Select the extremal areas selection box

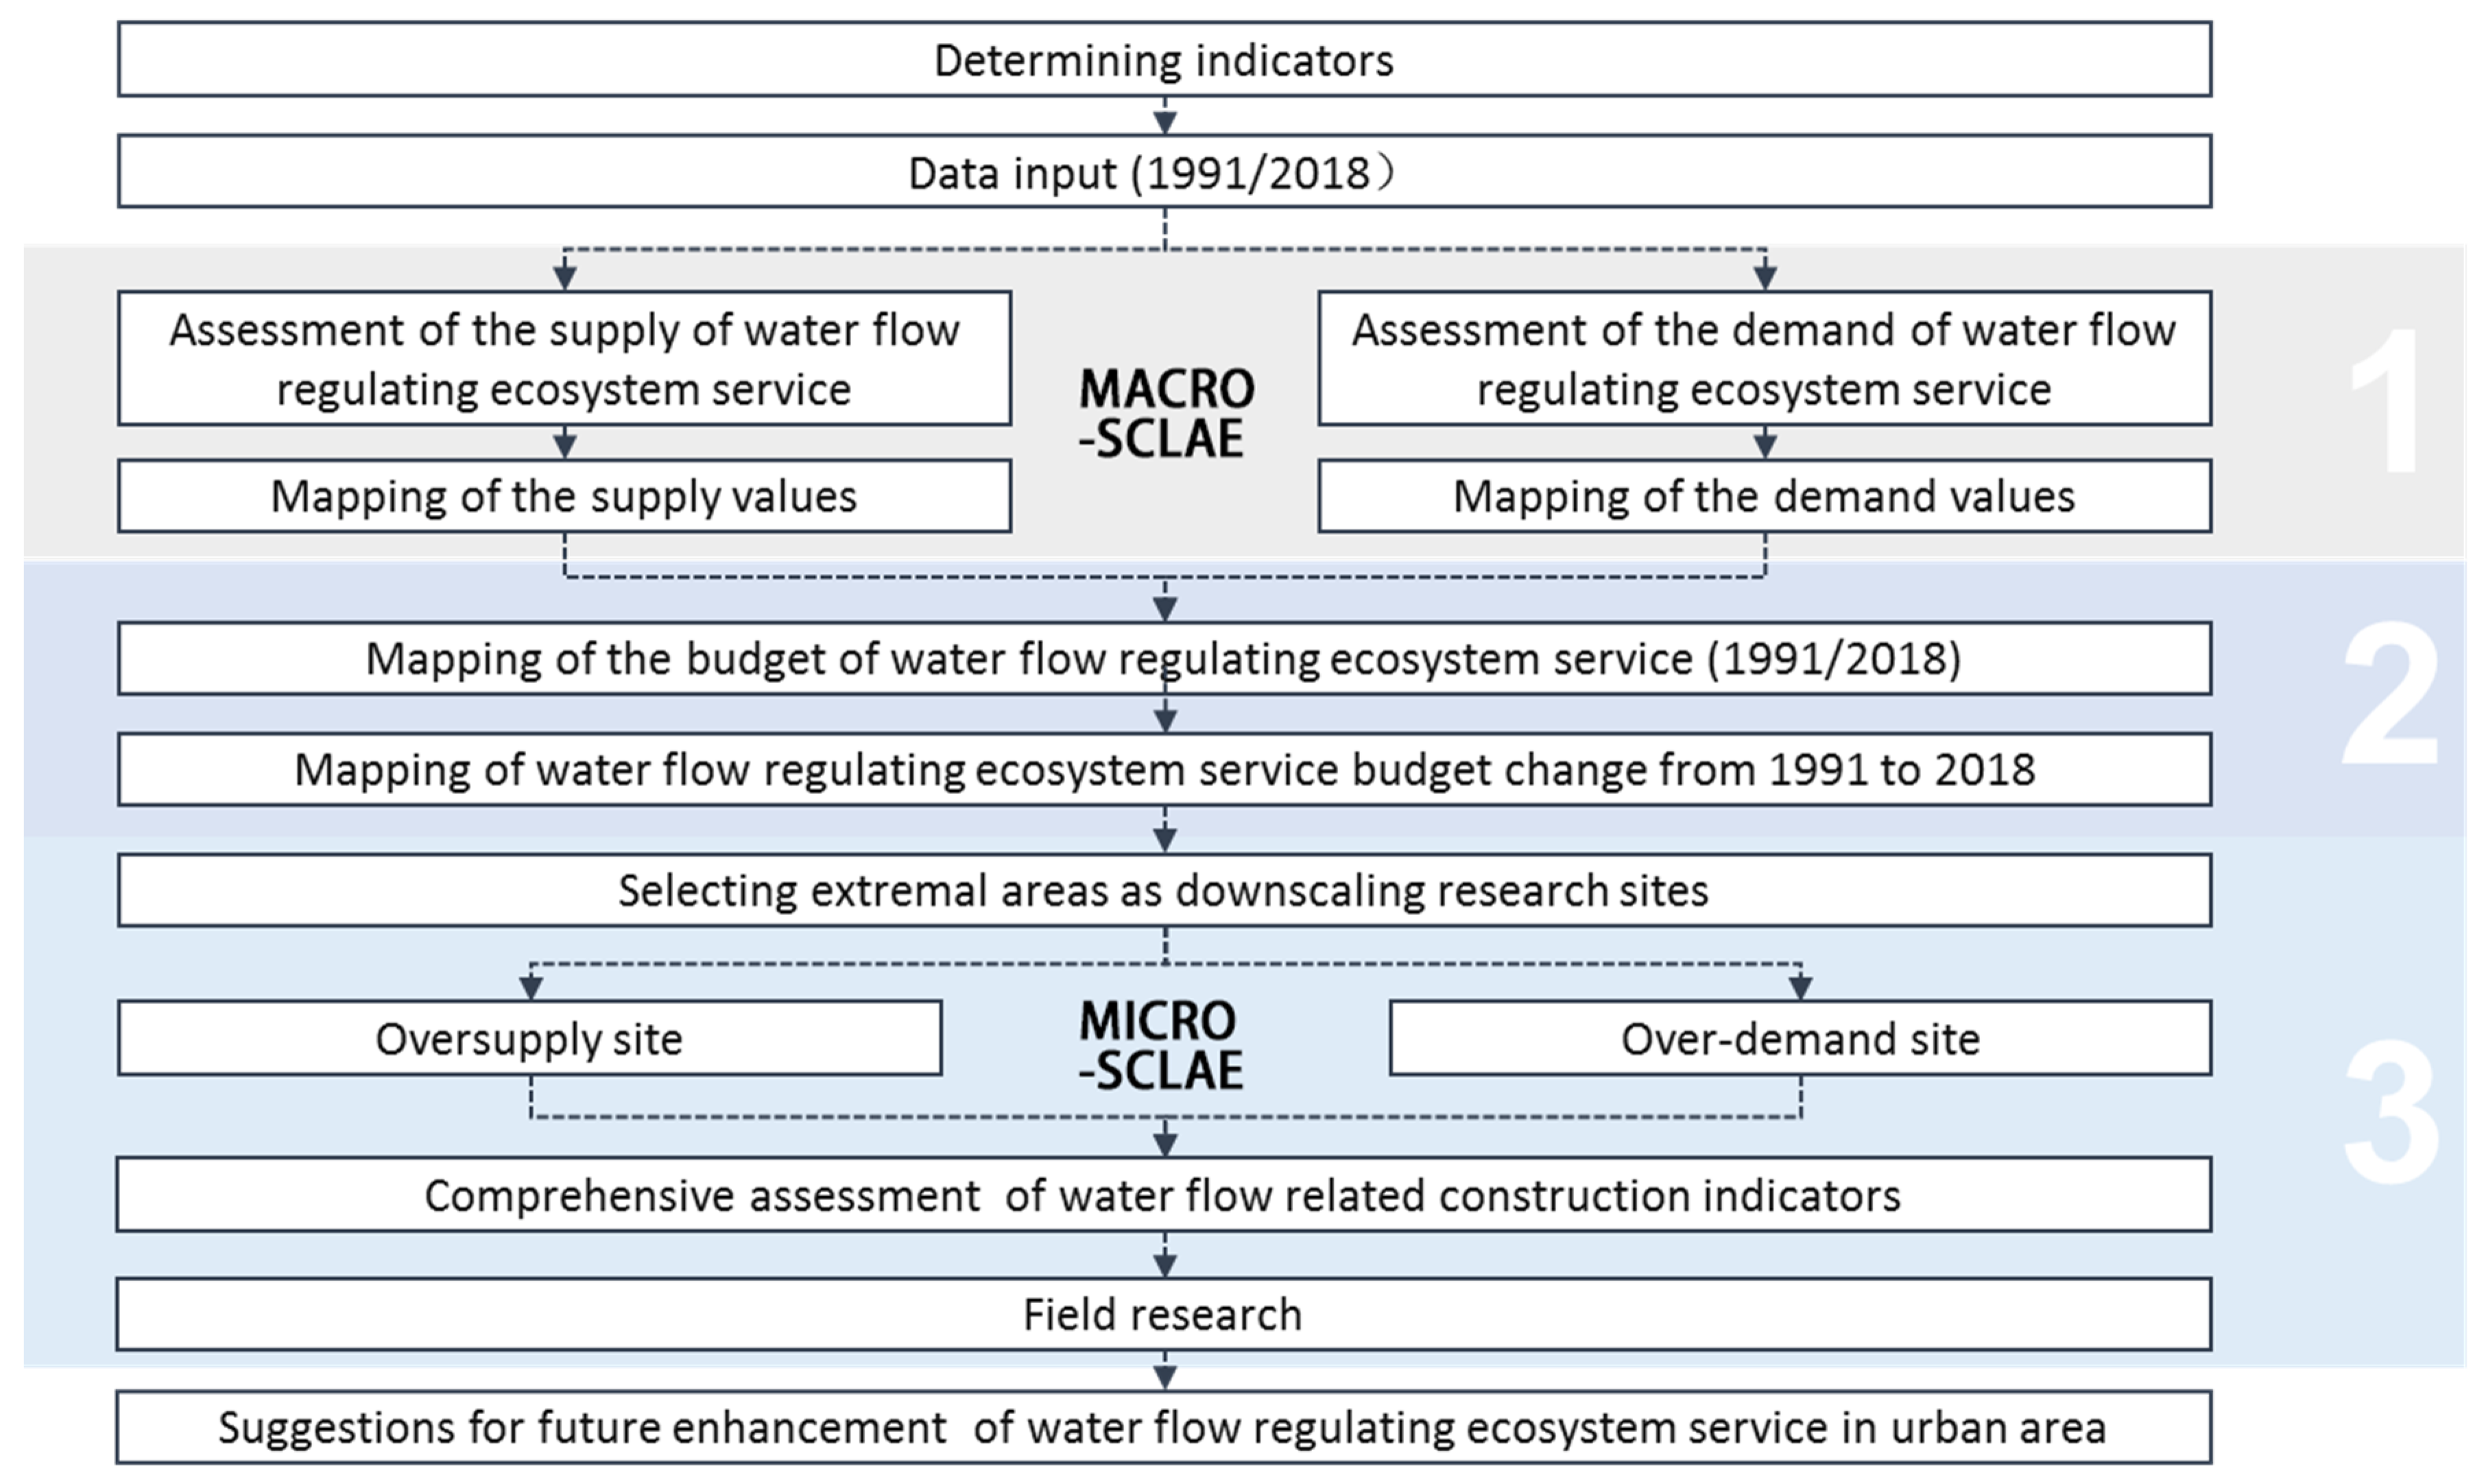(x=1164, y=890)
